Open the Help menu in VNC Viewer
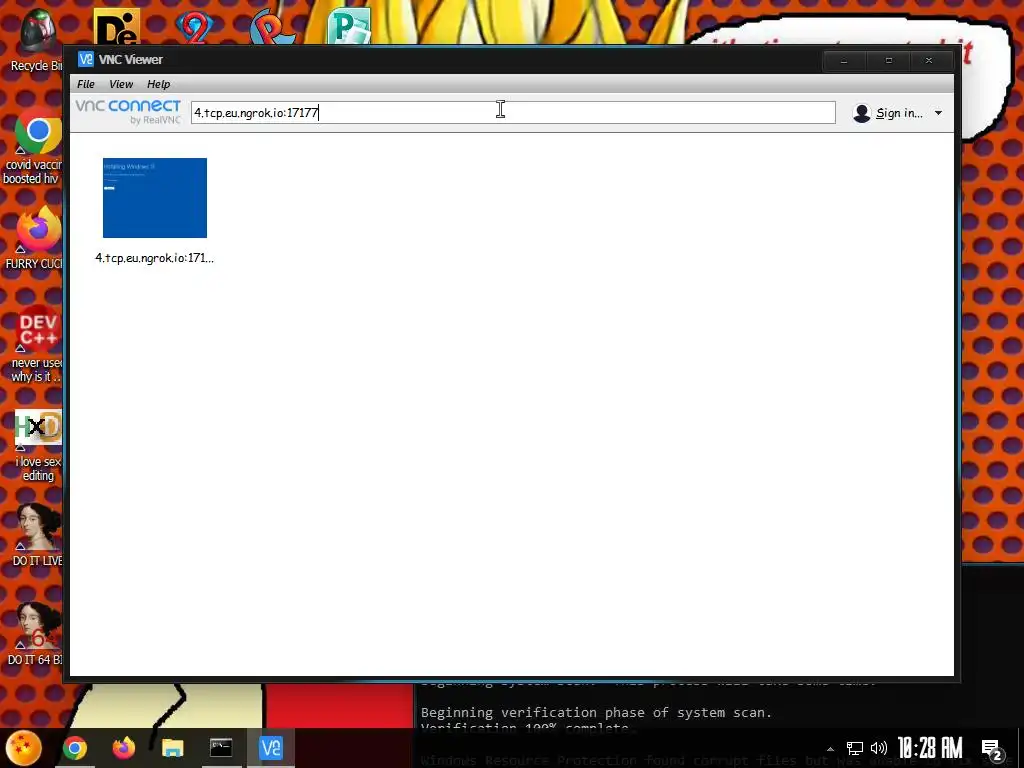The width and height of the screenshot is (1024, 768). point(158,84)
